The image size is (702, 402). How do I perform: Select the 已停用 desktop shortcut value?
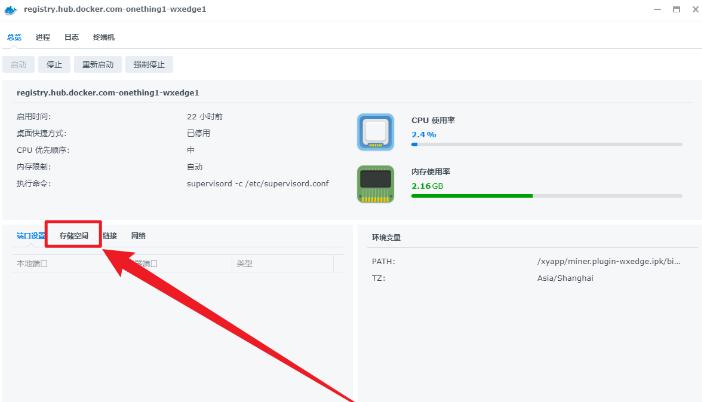(x=198, y=133)
